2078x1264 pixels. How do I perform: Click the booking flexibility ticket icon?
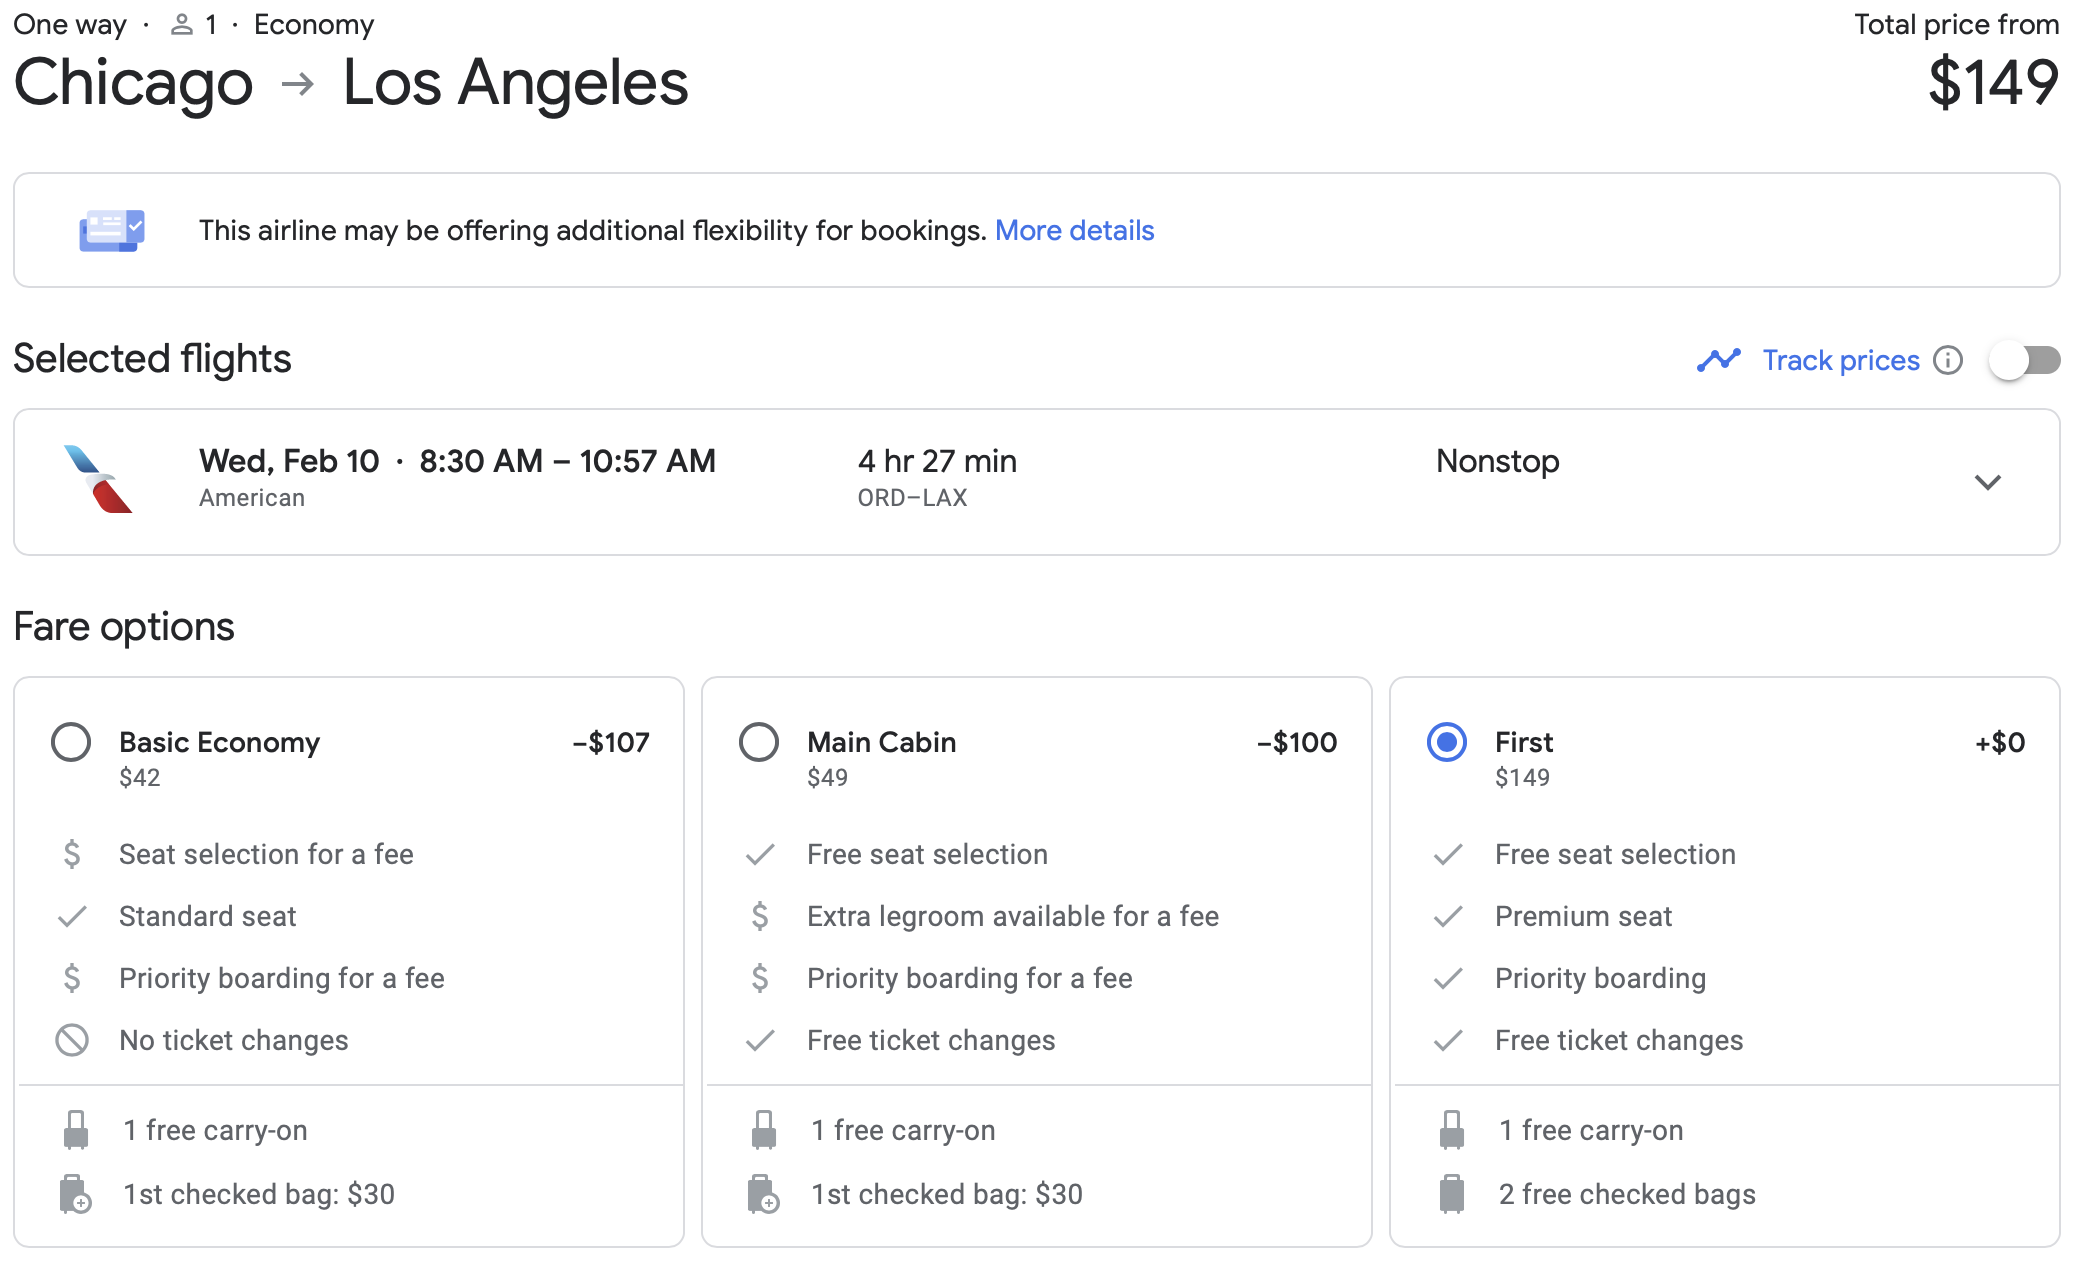tap(111, 230)
